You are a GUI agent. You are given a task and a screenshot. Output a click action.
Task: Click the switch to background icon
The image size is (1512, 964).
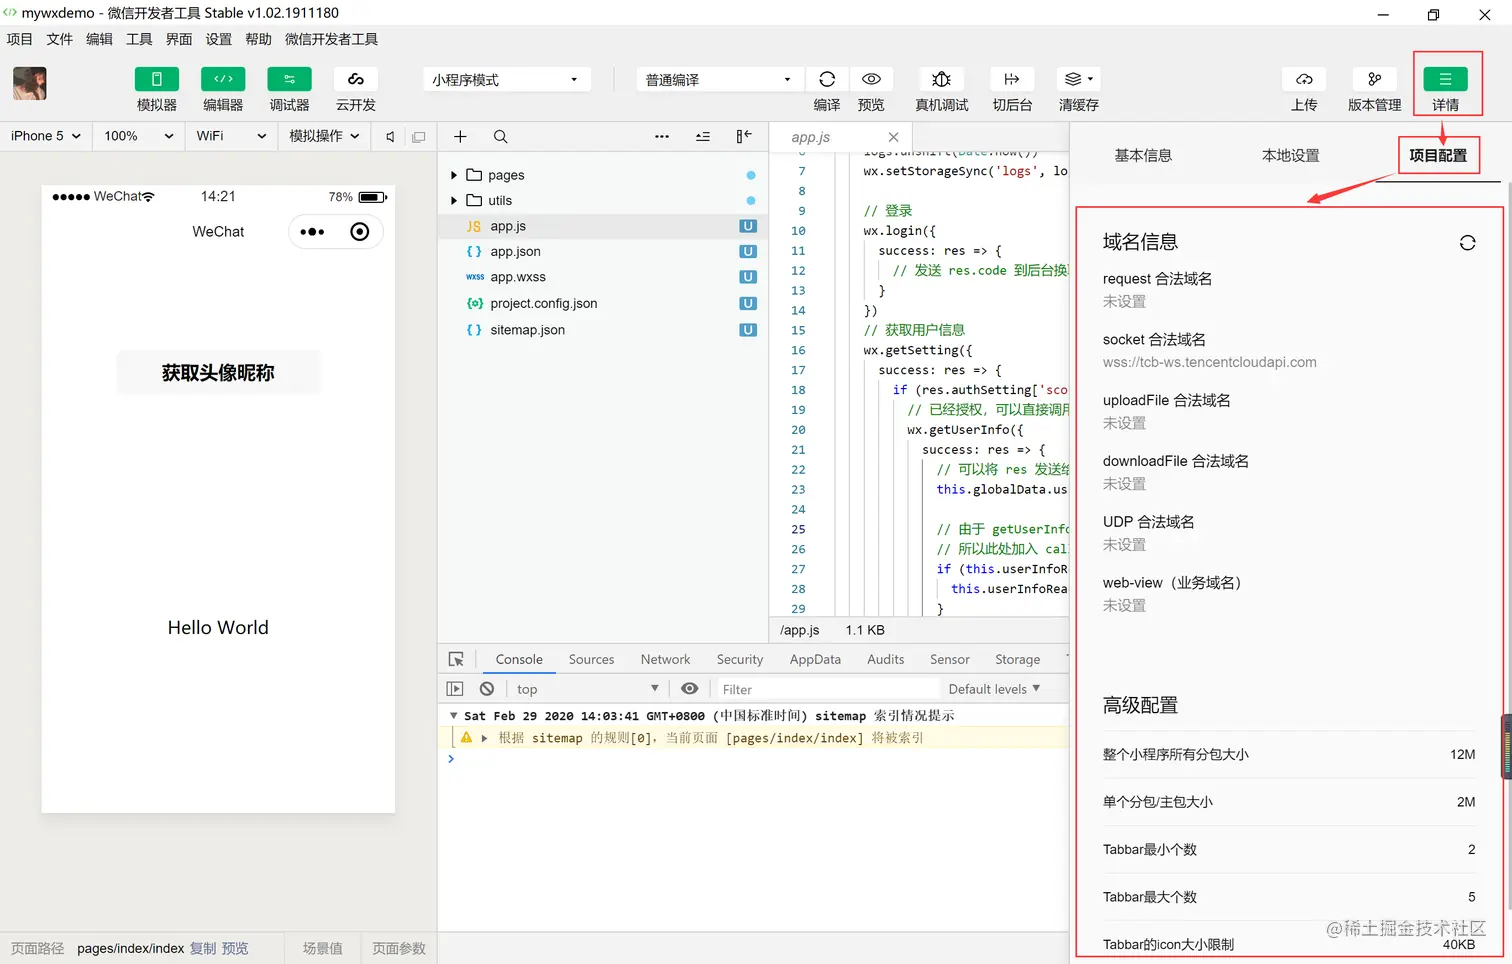coord(1012,79)
